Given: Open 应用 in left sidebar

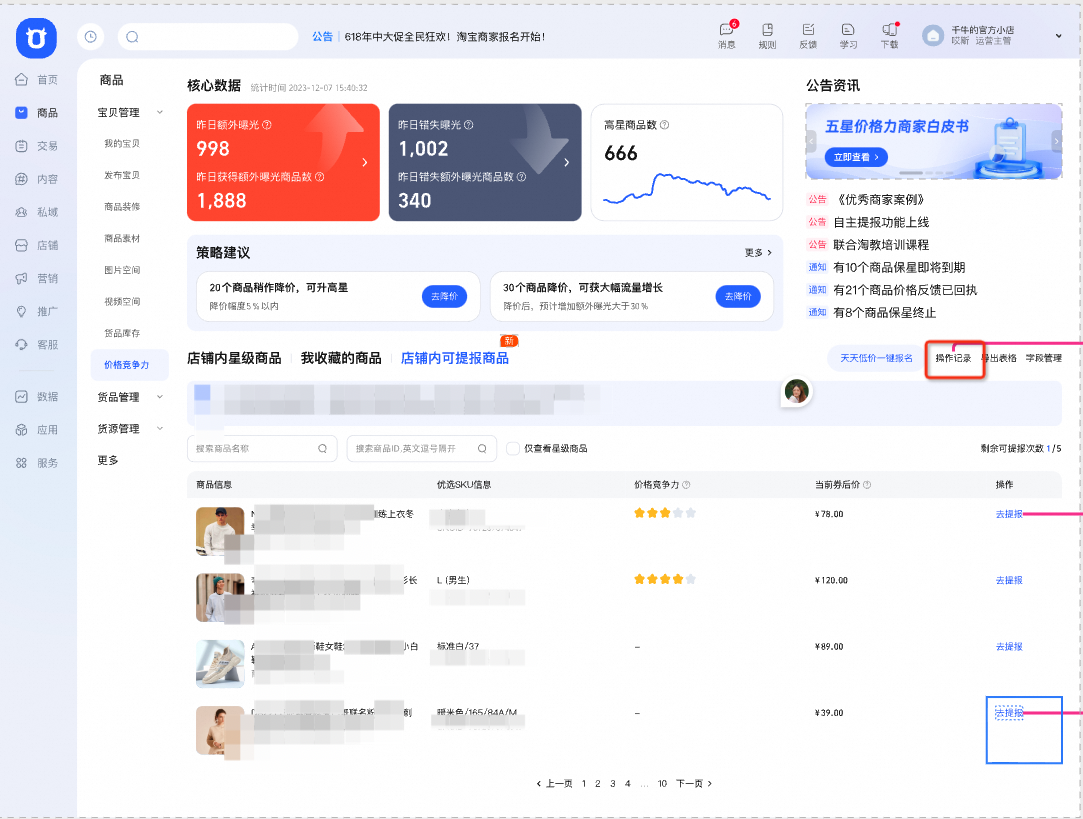Looking at the screenshot, I should (x=36, y=430).
